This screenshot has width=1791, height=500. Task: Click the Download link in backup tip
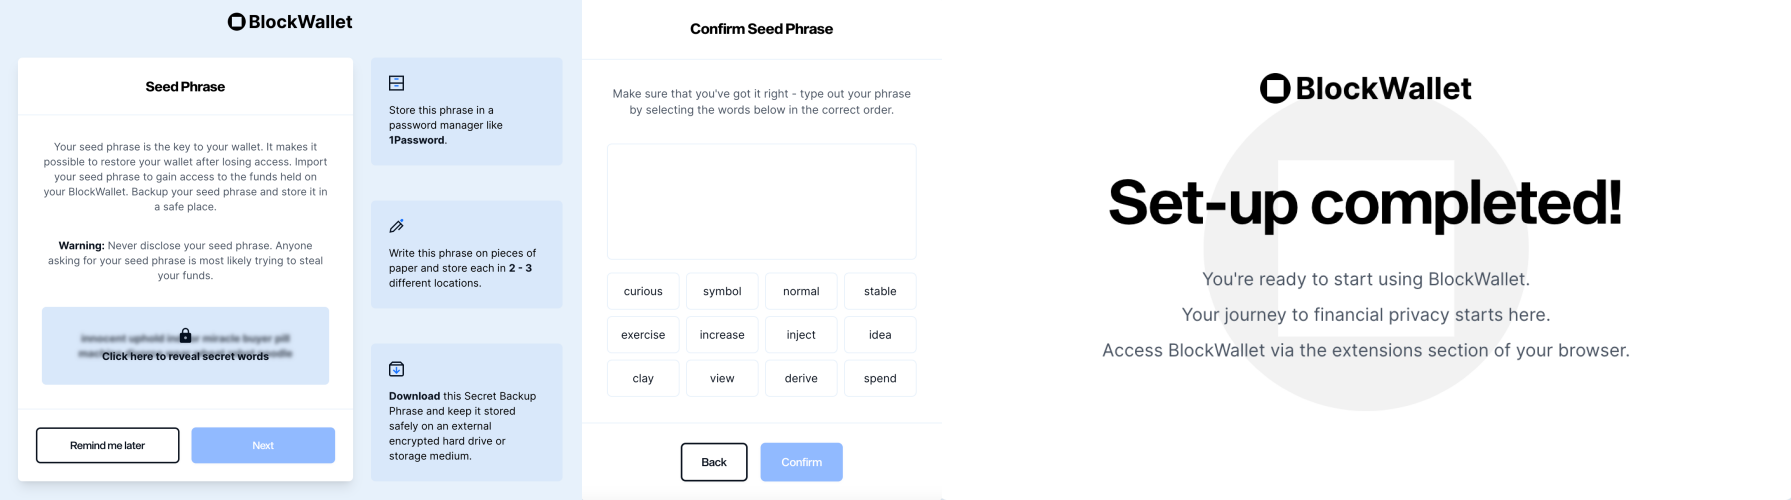click(x=414, y=396)
